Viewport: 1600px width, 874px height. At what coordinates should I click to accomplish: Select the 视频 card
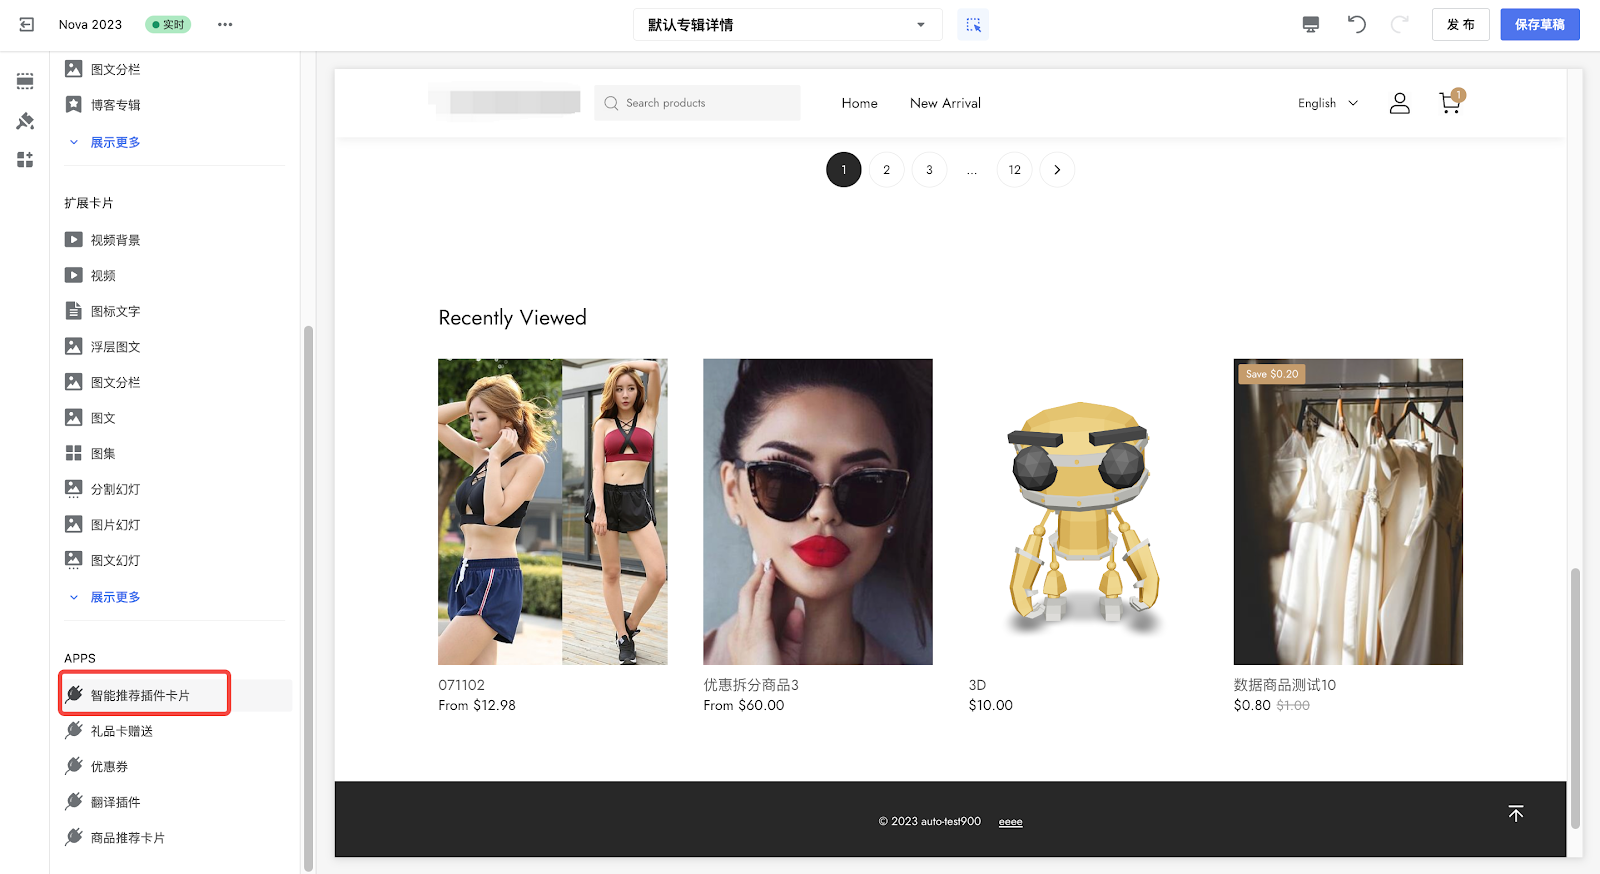[x=90, y=275]
